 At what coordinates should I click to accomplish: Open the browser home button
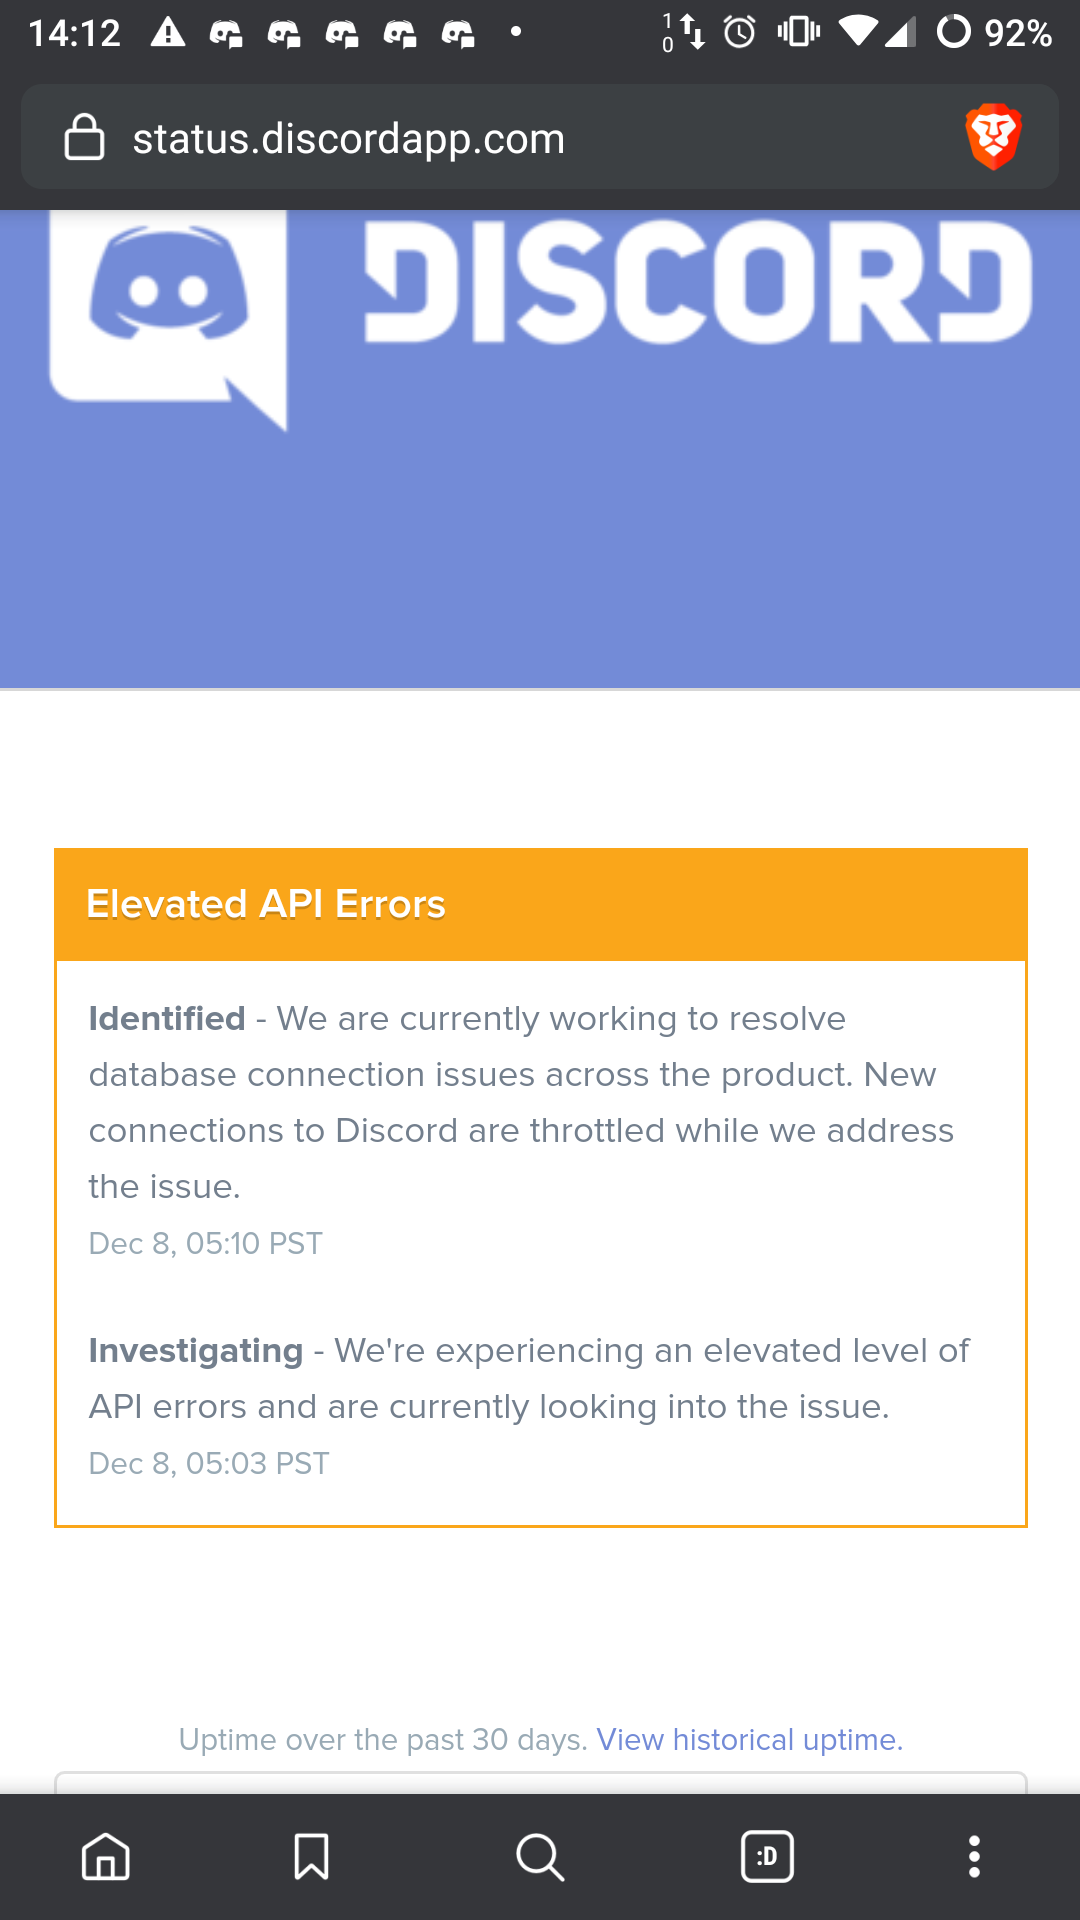click(x=106, y=1857)
